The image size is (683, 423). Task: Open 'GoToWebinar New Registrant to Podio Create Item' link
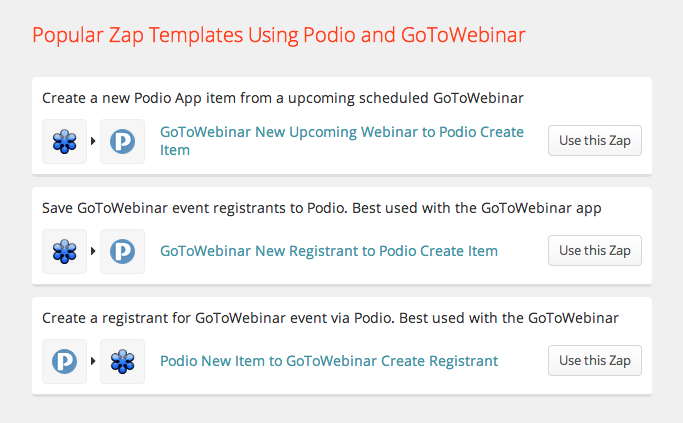(328, 251)
